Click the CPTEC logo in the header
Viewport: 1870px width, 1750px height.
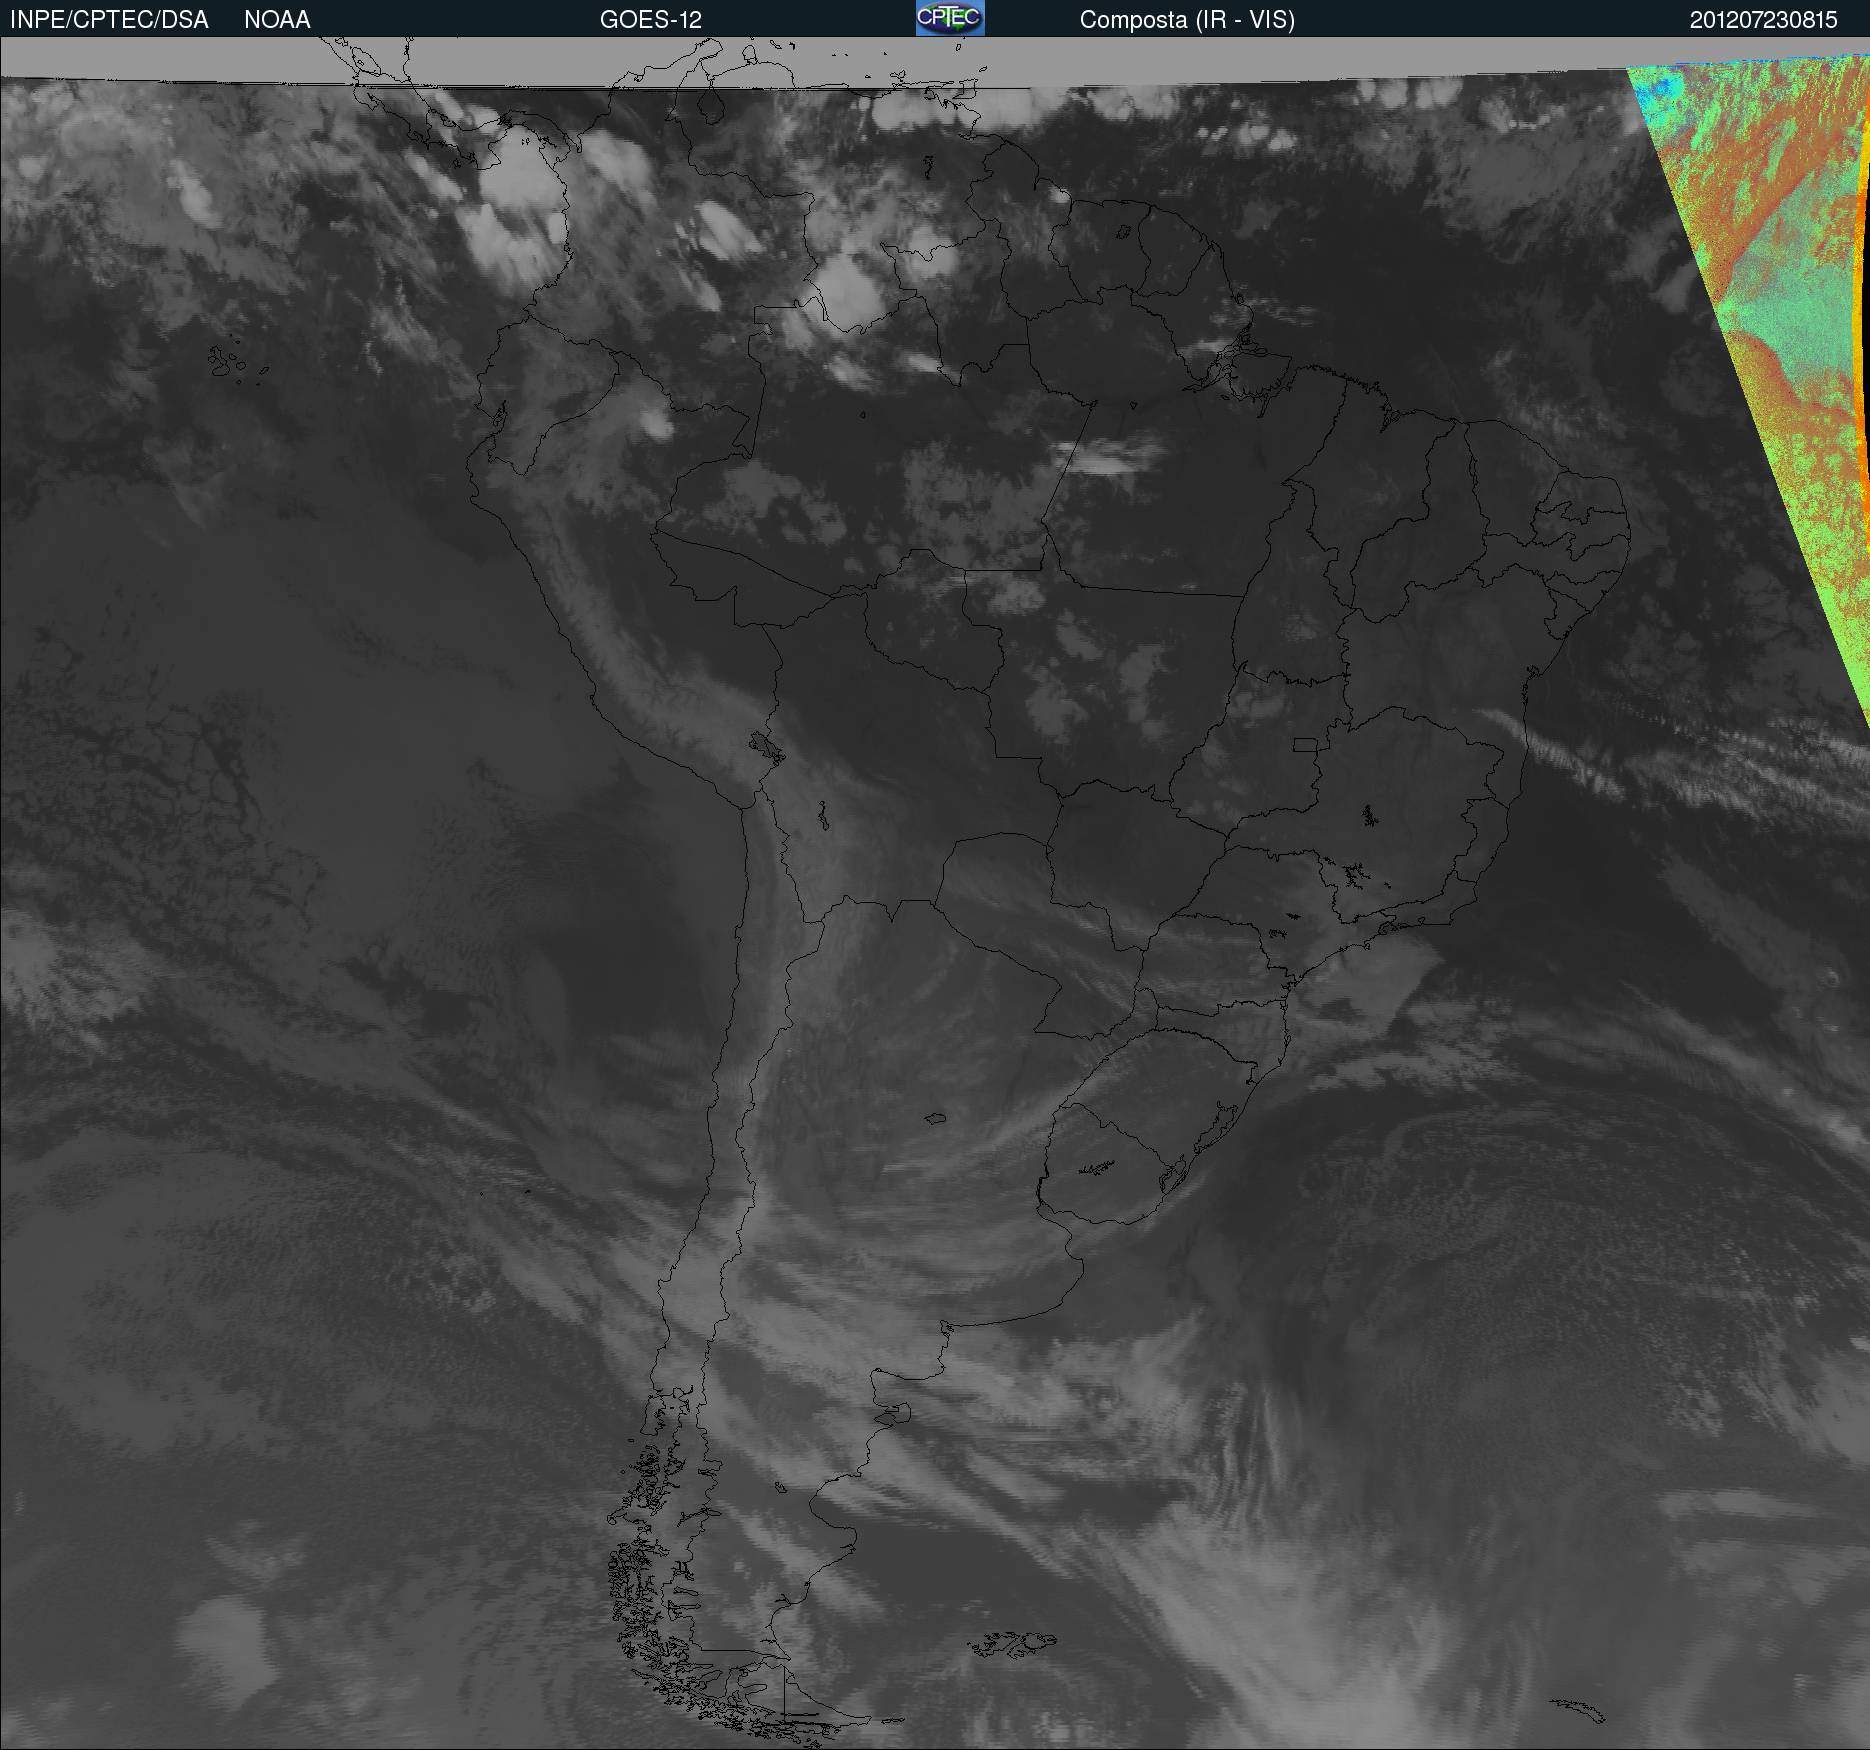pyautogui.click(x=950, y=18)
